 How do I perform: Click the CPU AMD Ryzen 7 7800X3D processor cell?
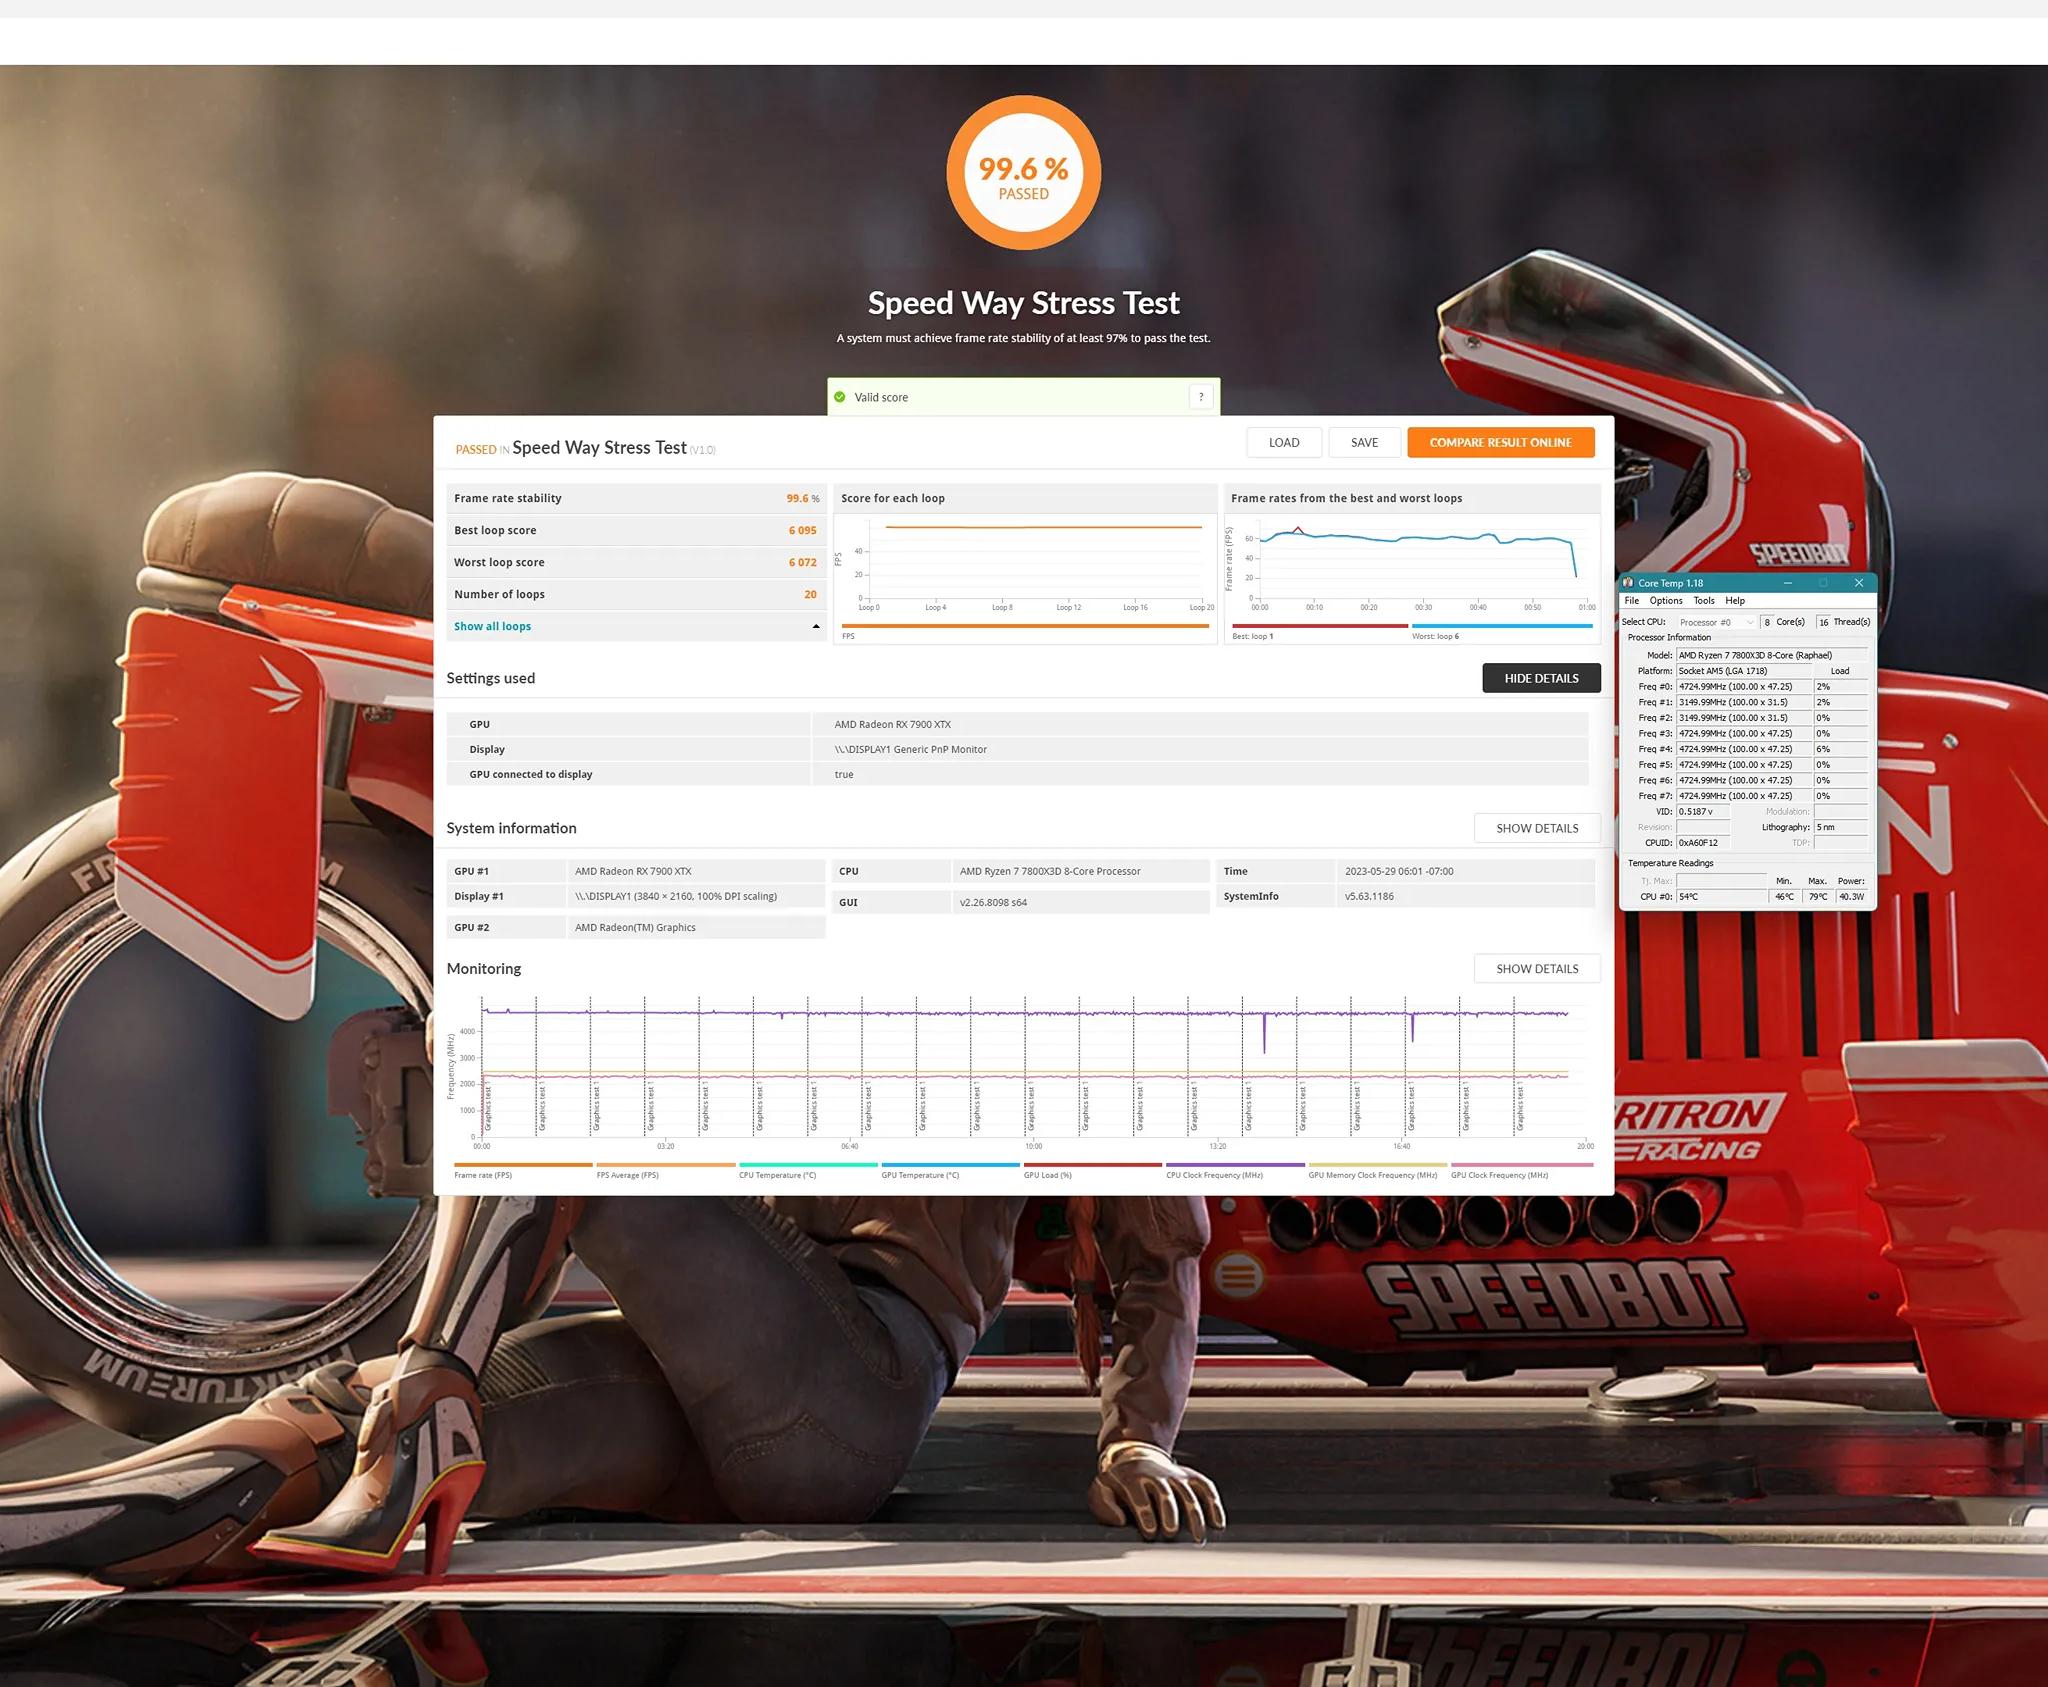pyautogui.click(x=1080, y=871)
